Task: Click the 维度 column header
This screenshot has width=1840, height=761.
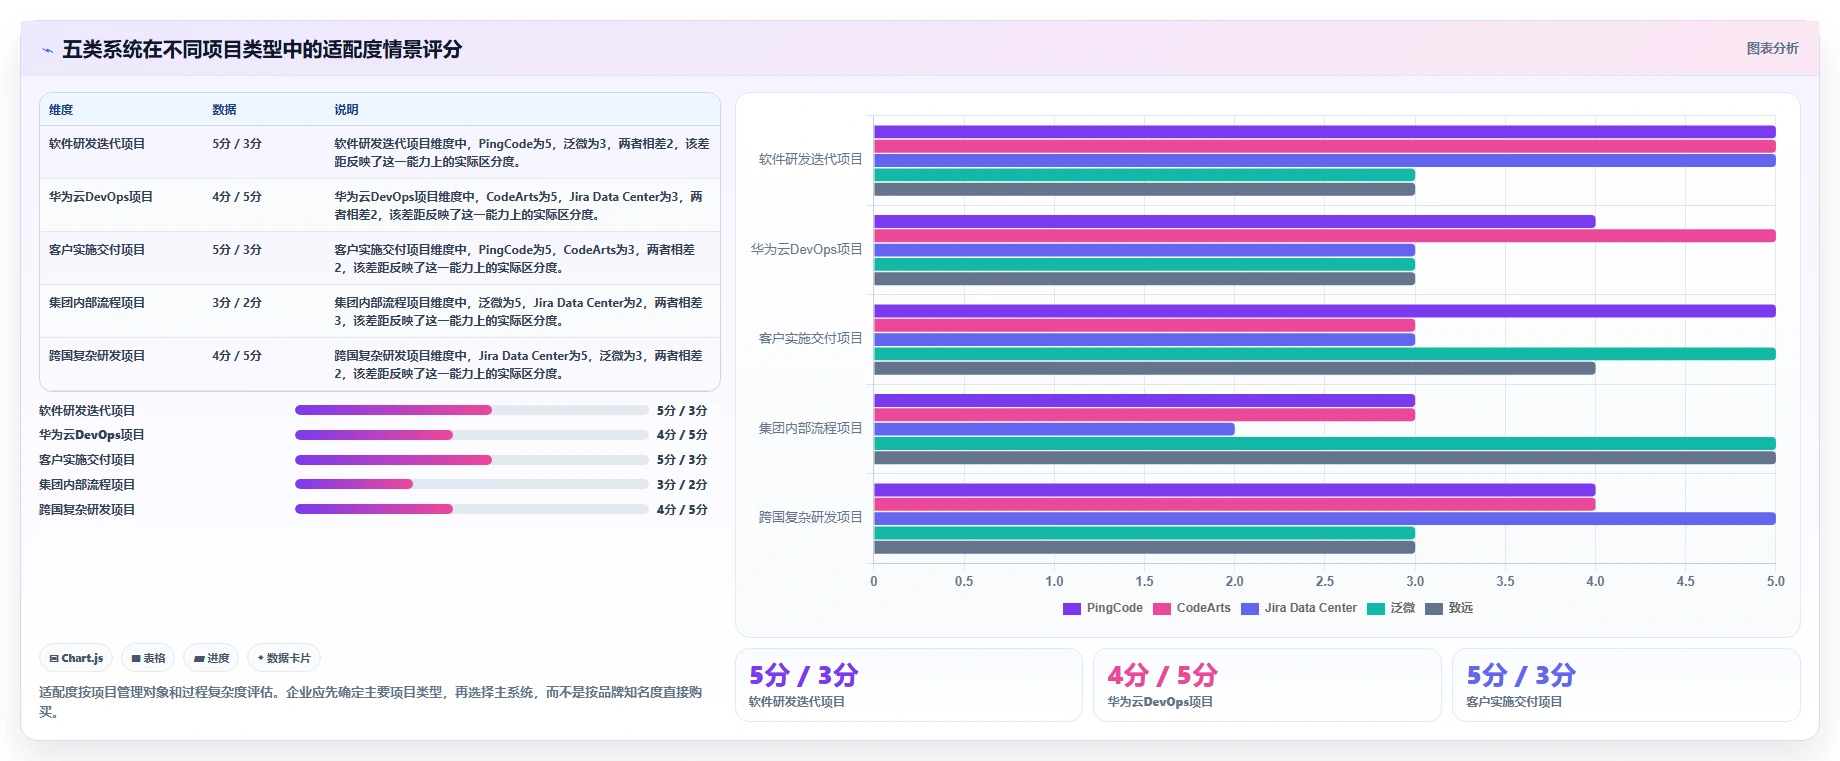Action: click(61, 110)
